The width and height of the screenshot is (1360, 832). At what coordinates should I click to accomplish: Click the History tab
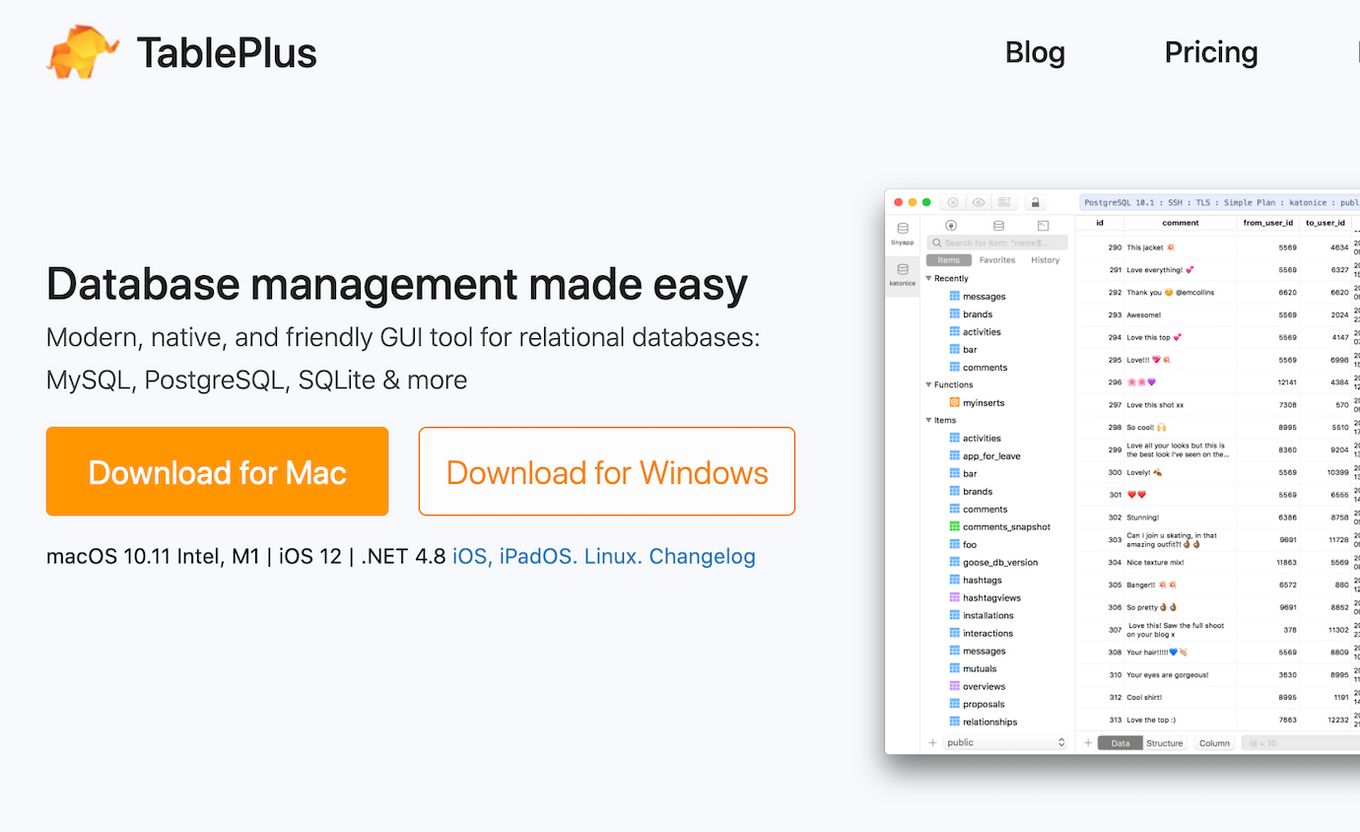pos(1046,260)
